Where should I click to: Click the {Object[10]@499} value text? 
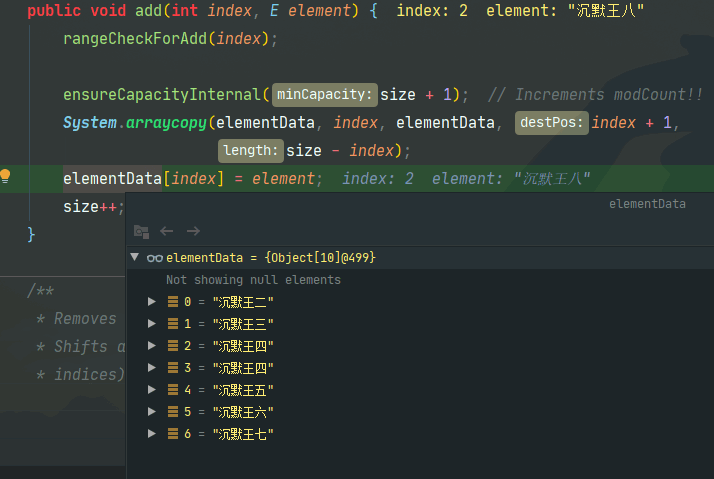[x=320, y=258]
